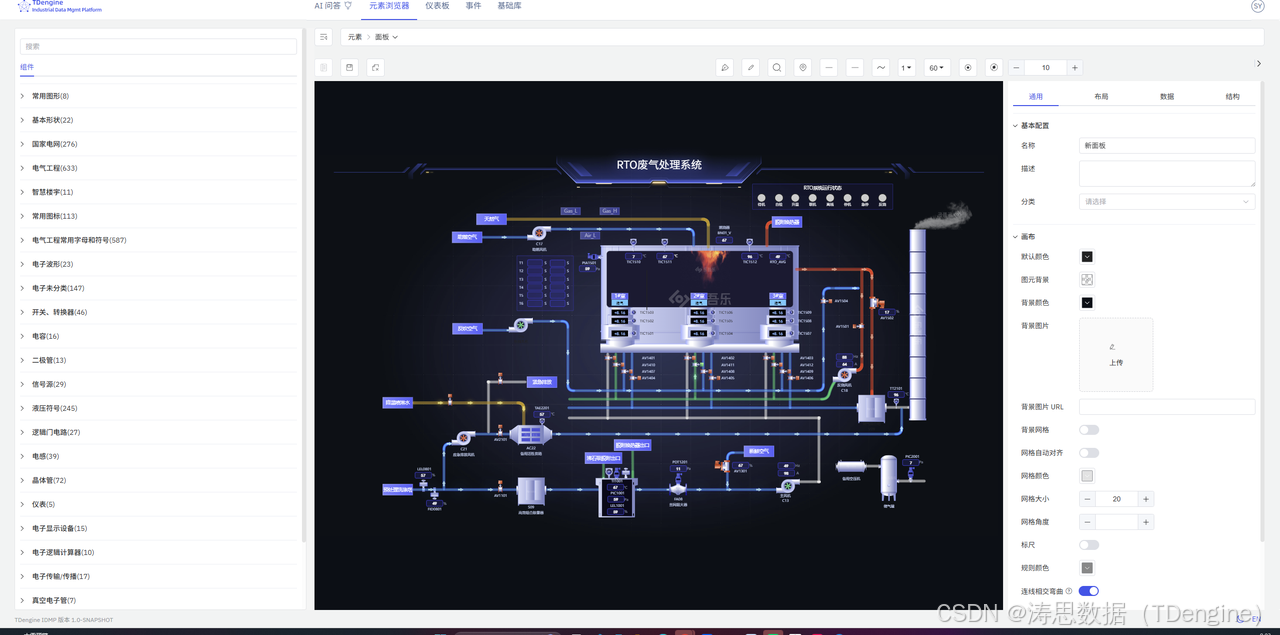Expand the 常用图标(113) category

22,216
